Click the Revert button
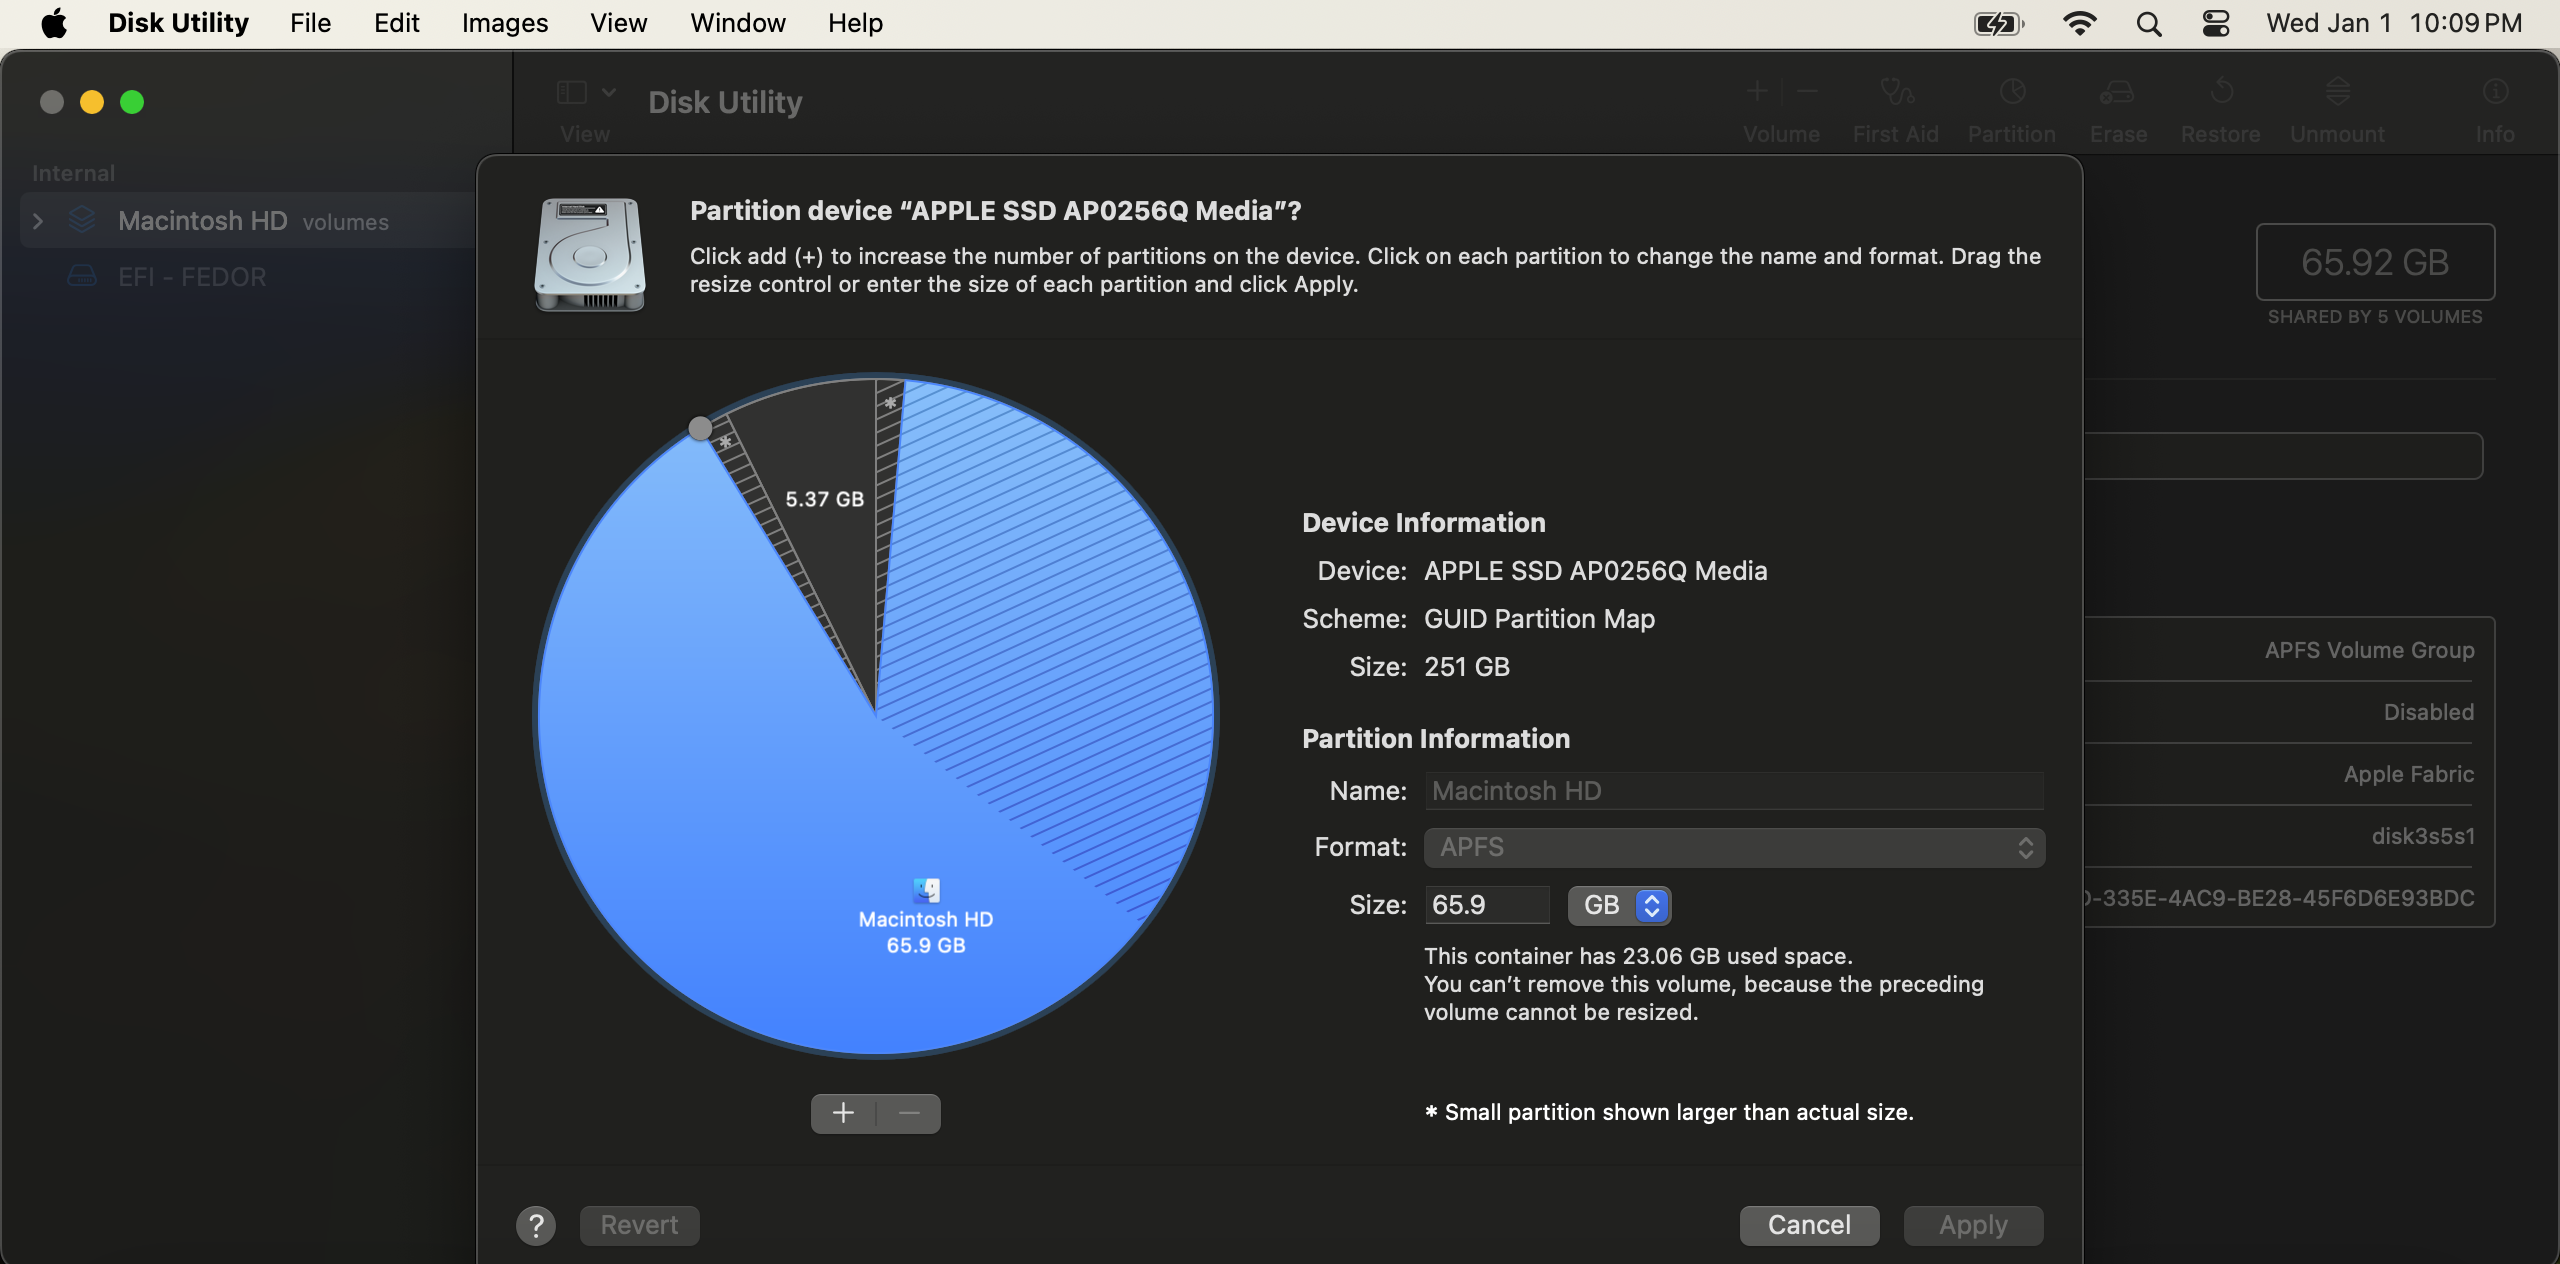The image size is (2560, 1264). pyautogui.click(x=639, y=1225)
